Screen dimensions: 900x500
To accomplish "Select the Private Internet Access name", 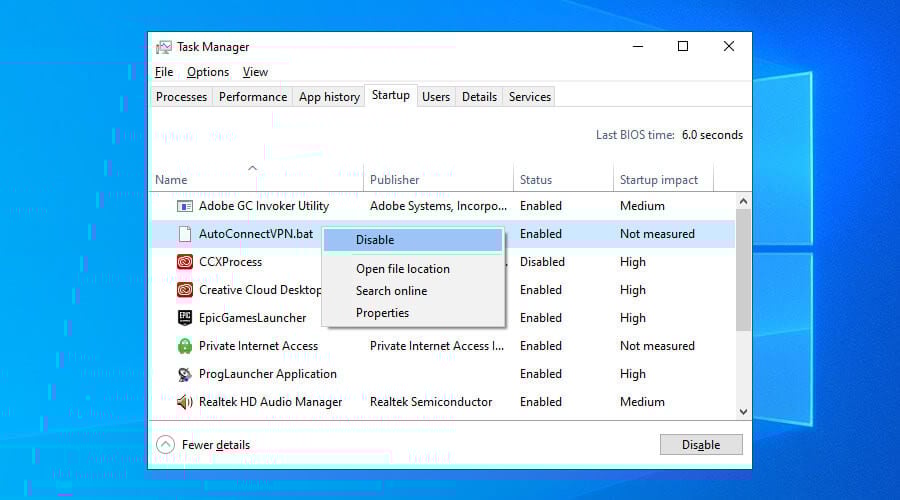I will (258, 346).
